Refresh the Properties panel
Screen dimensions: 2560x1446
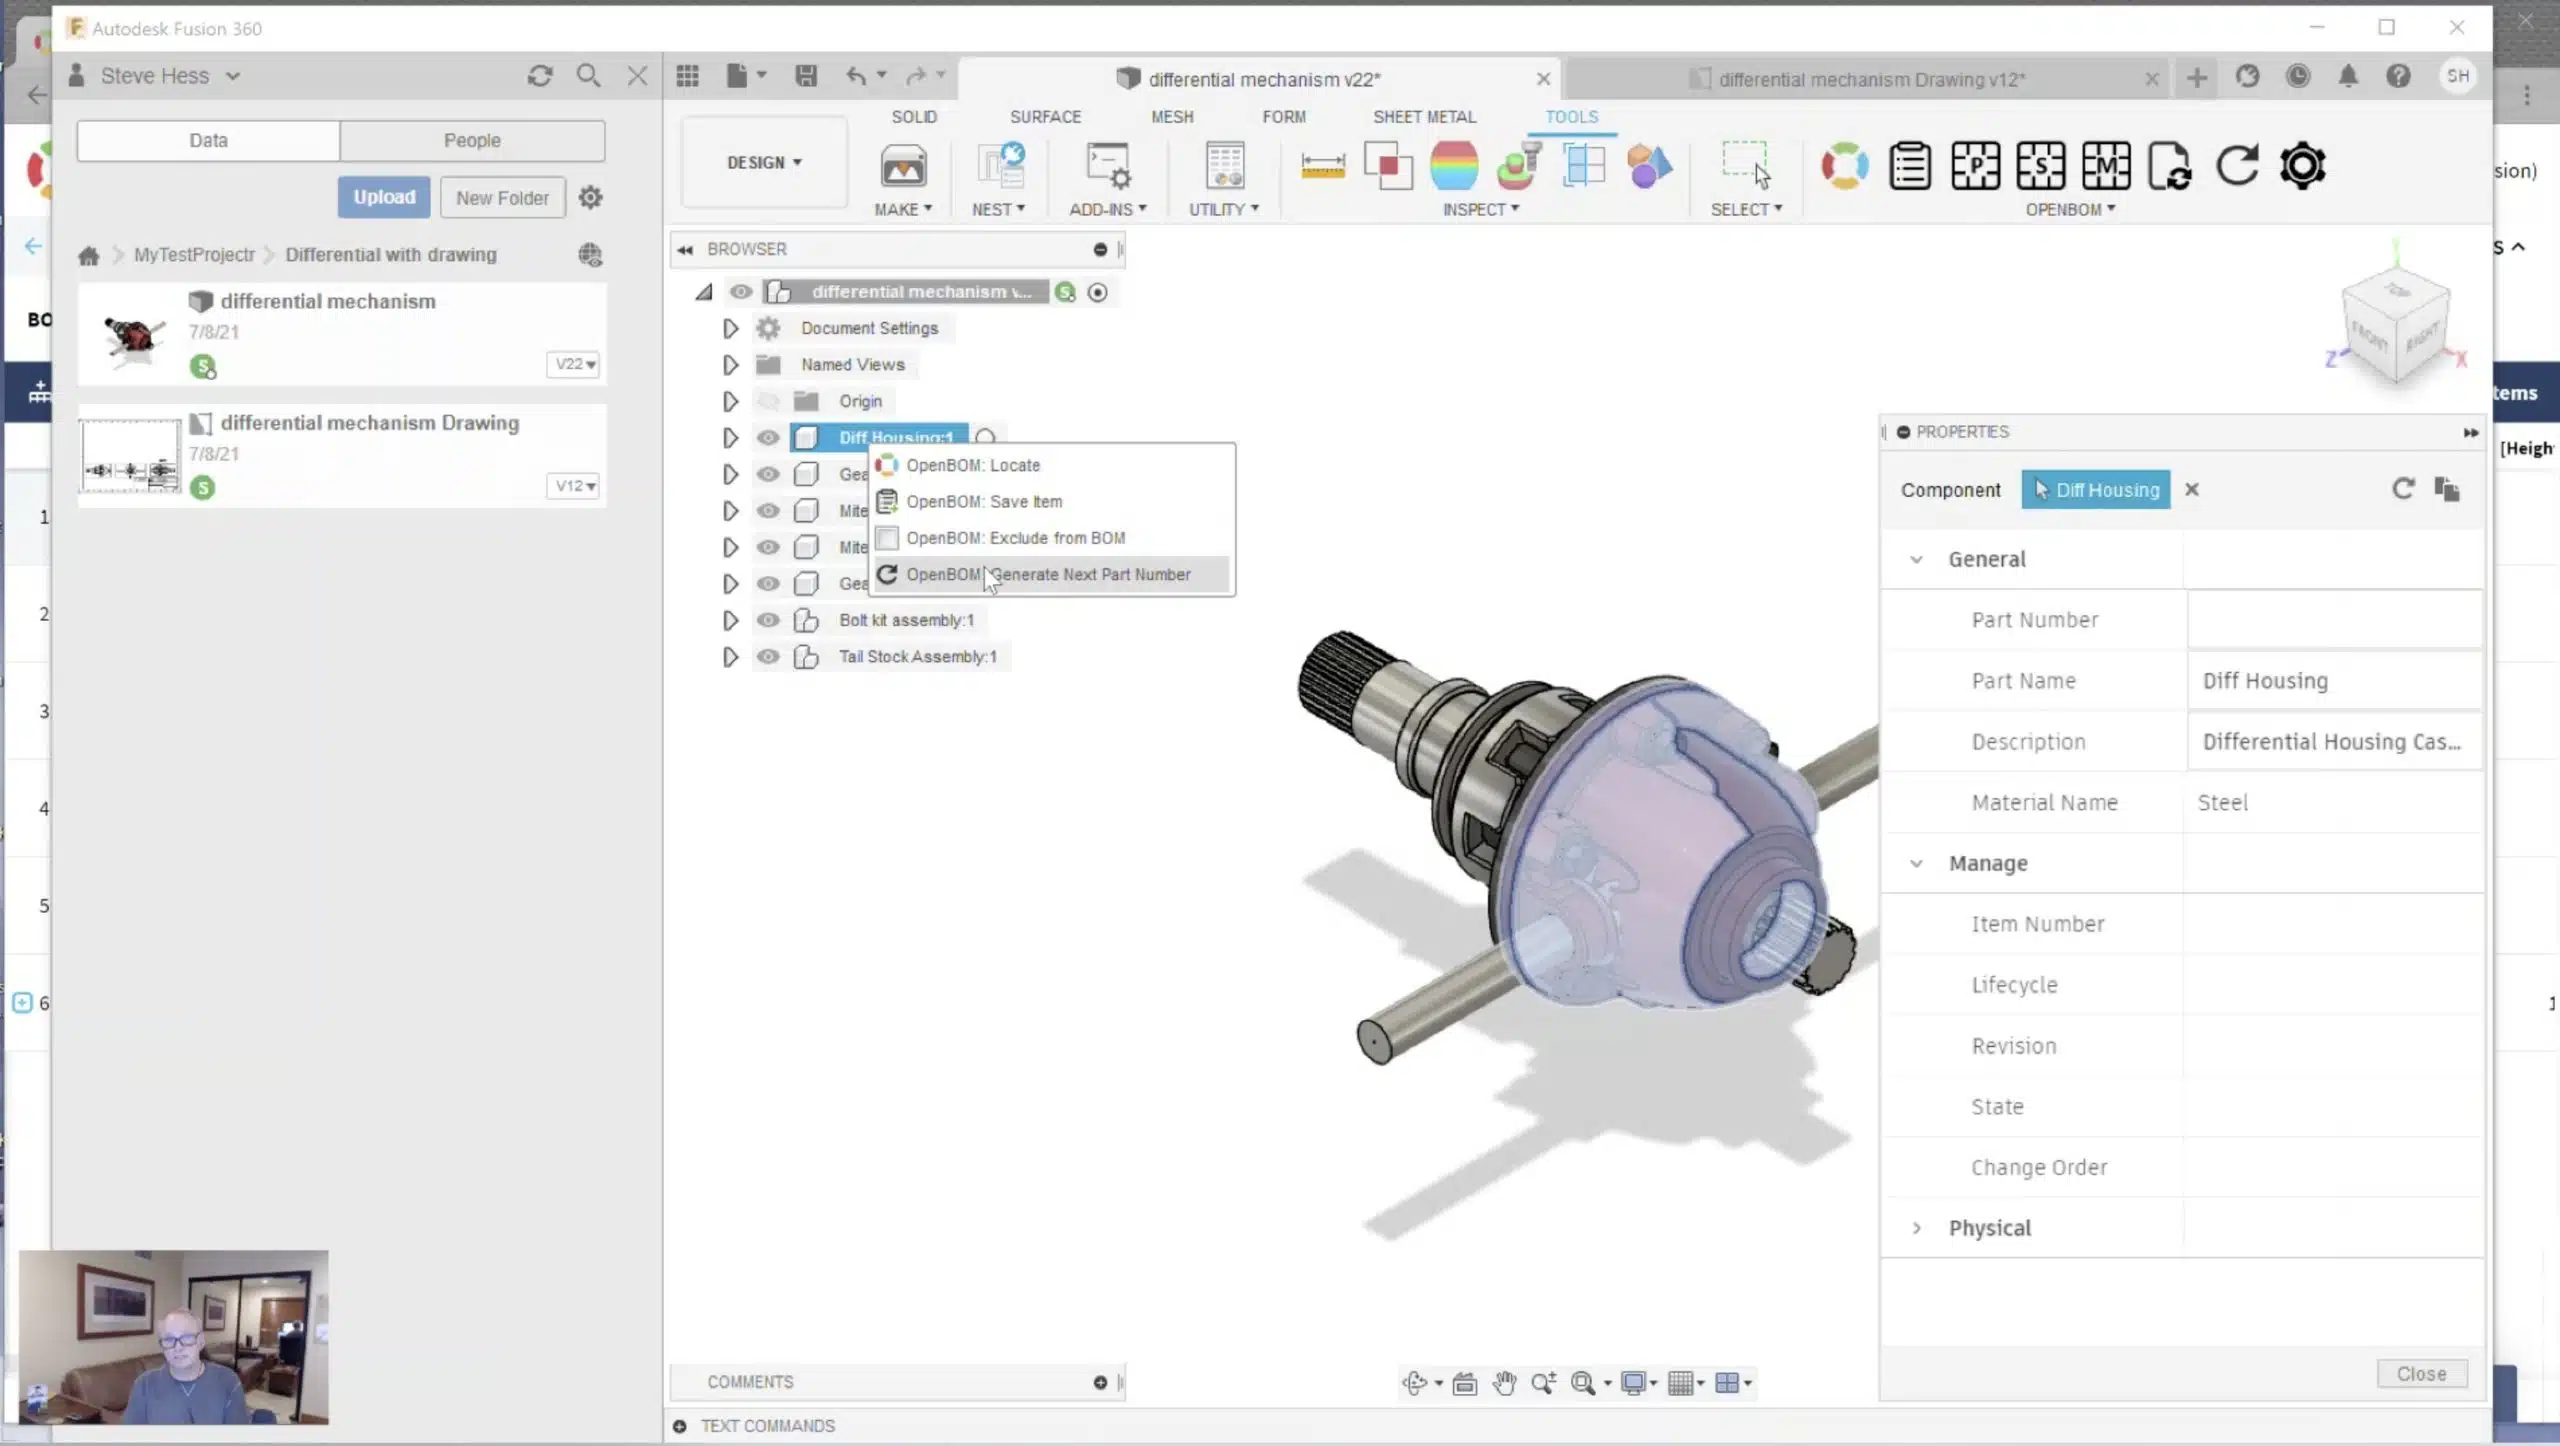[x=2403, y=489]
